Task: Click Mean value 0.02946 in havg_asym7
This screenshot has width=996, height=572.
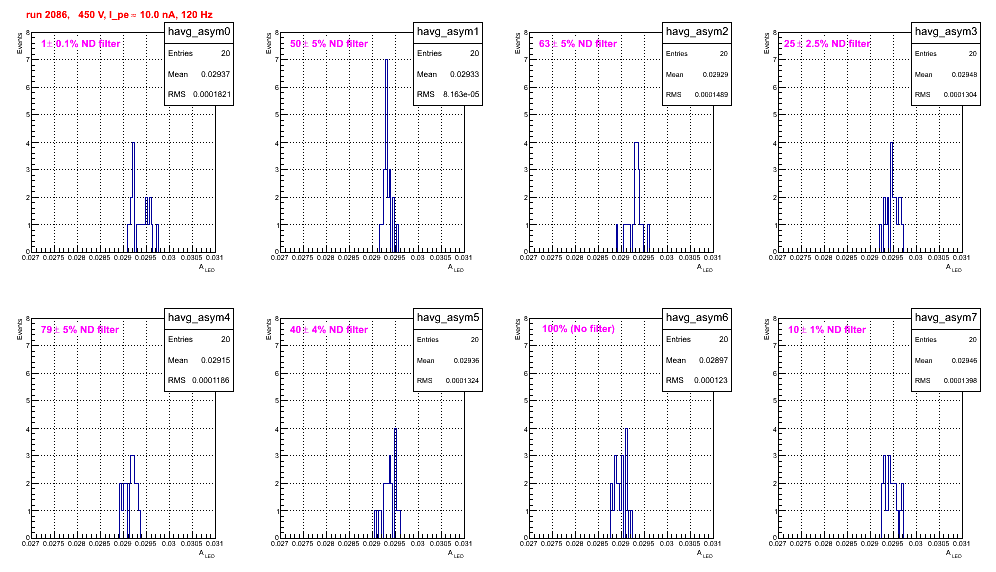Action: tap(964, 361)
